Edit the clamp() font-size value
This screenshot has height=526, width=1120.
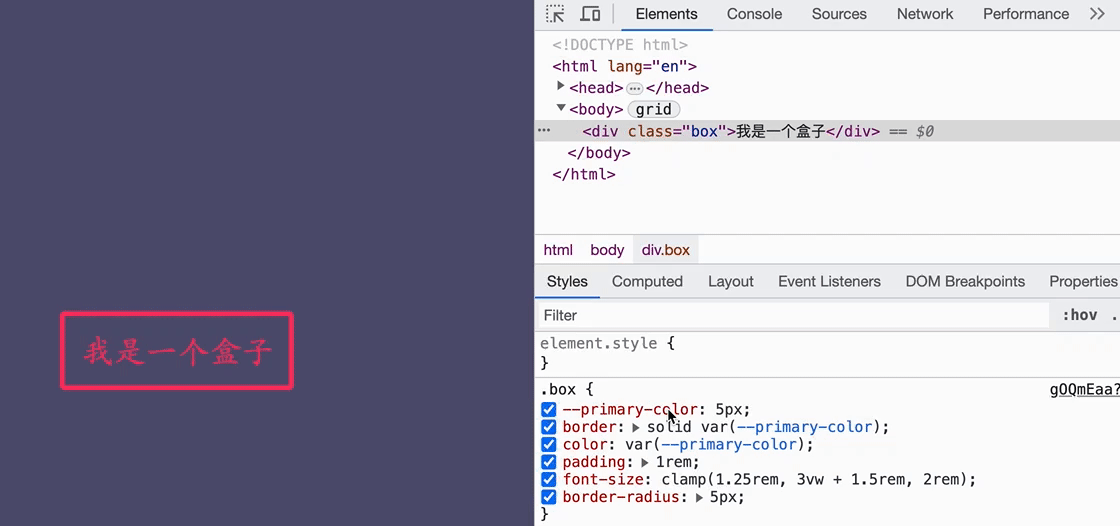(x=814, y=480)
